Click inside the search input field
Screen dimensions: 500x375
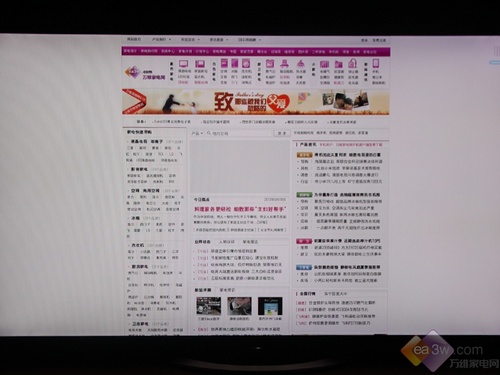[x=239, y=133]
